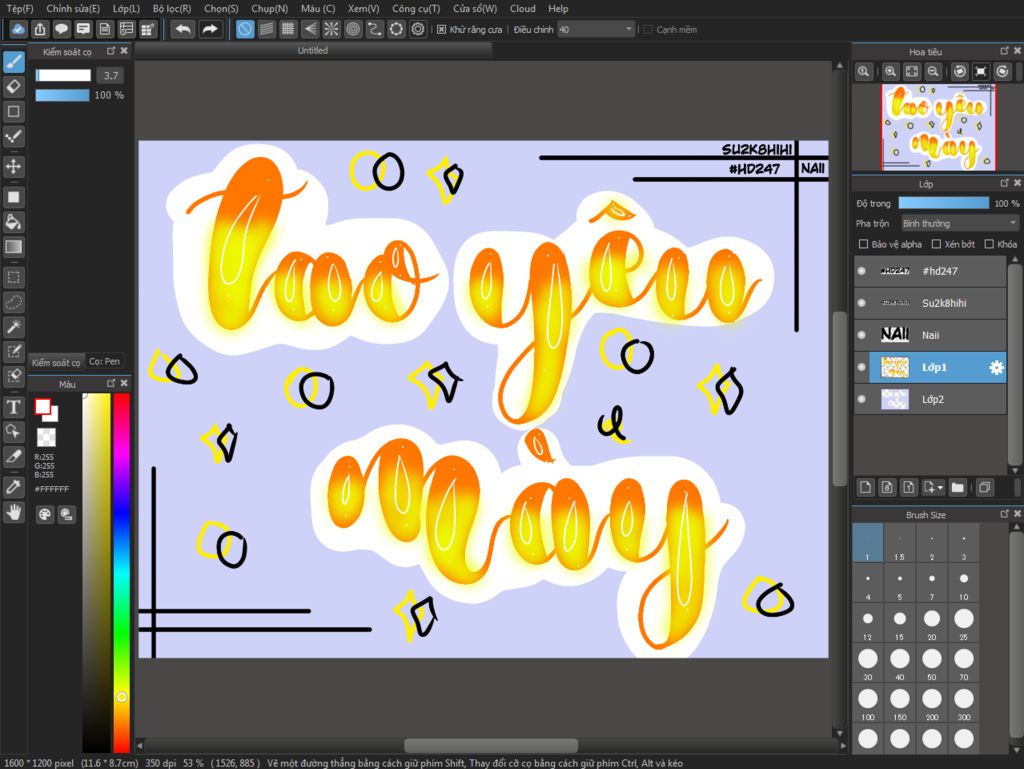Click the cloud save toolbar icon
Image resolution: width=1024 pixels, height=769 pixels.
coord(18,29)
